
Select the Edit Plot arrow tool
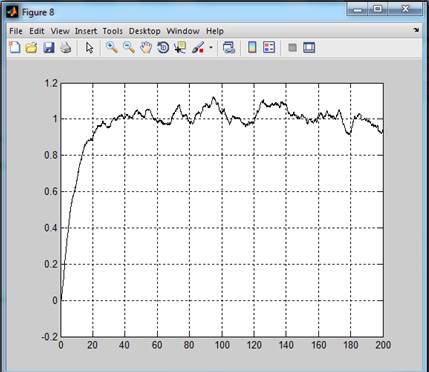pyautogui.click(x=89, y=48)
